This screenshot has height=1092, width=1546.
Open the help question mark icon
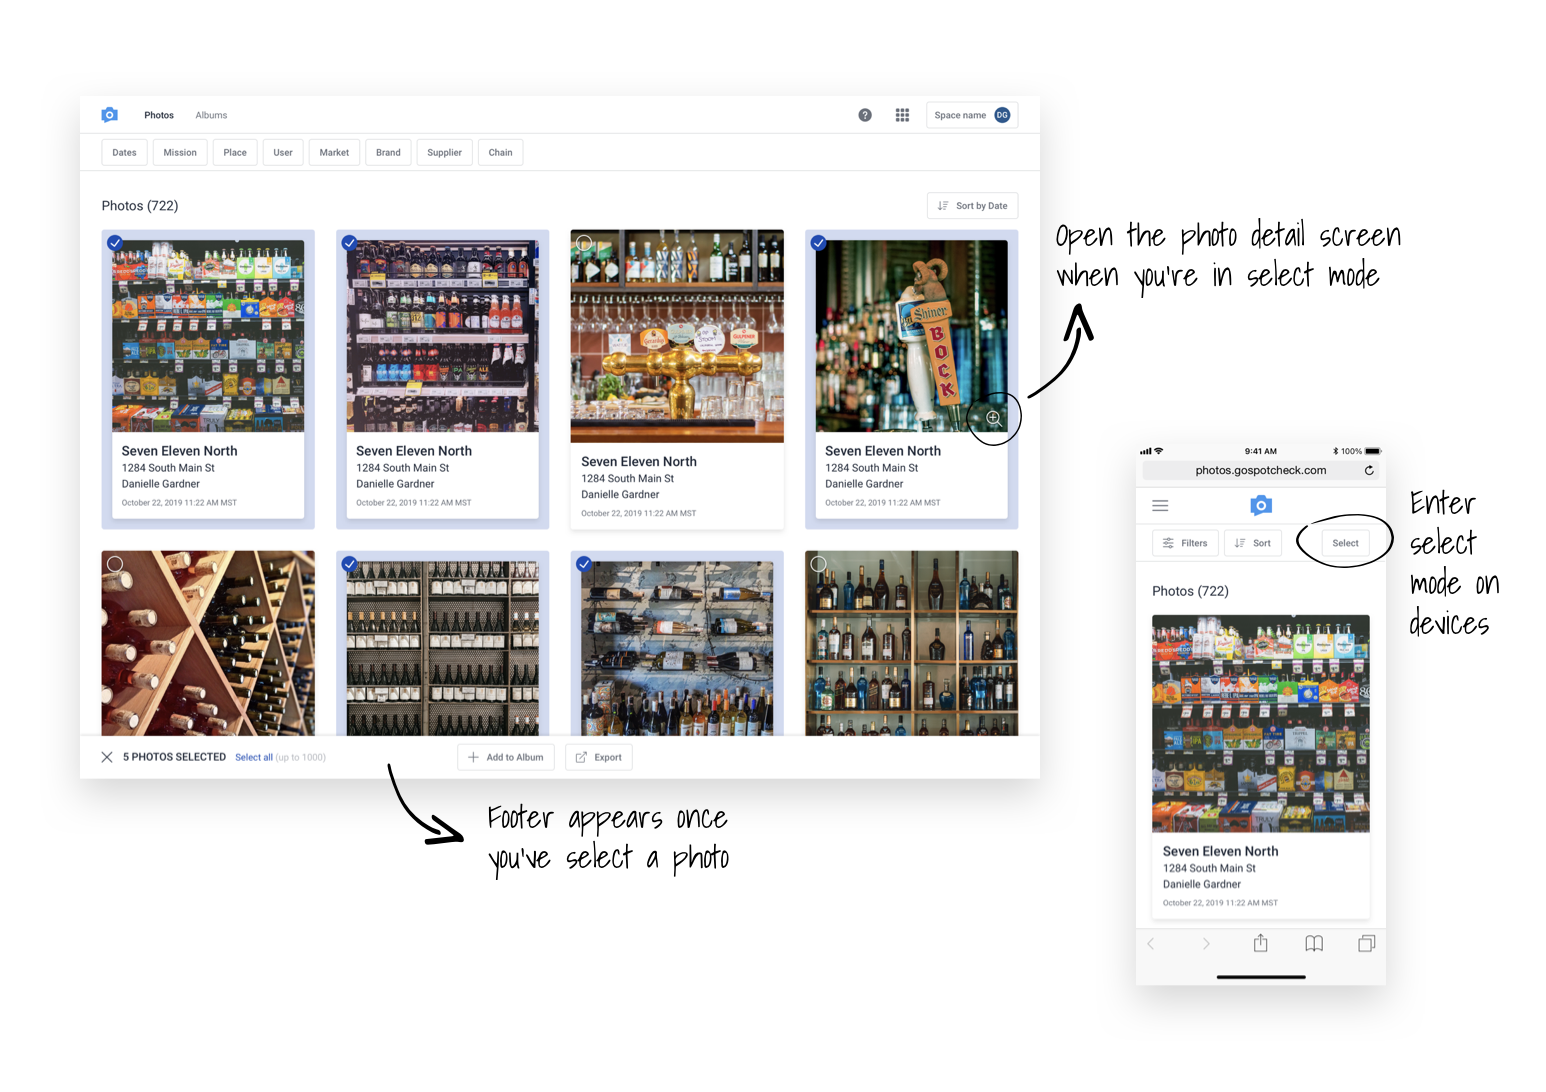click(x=865, y=115)
